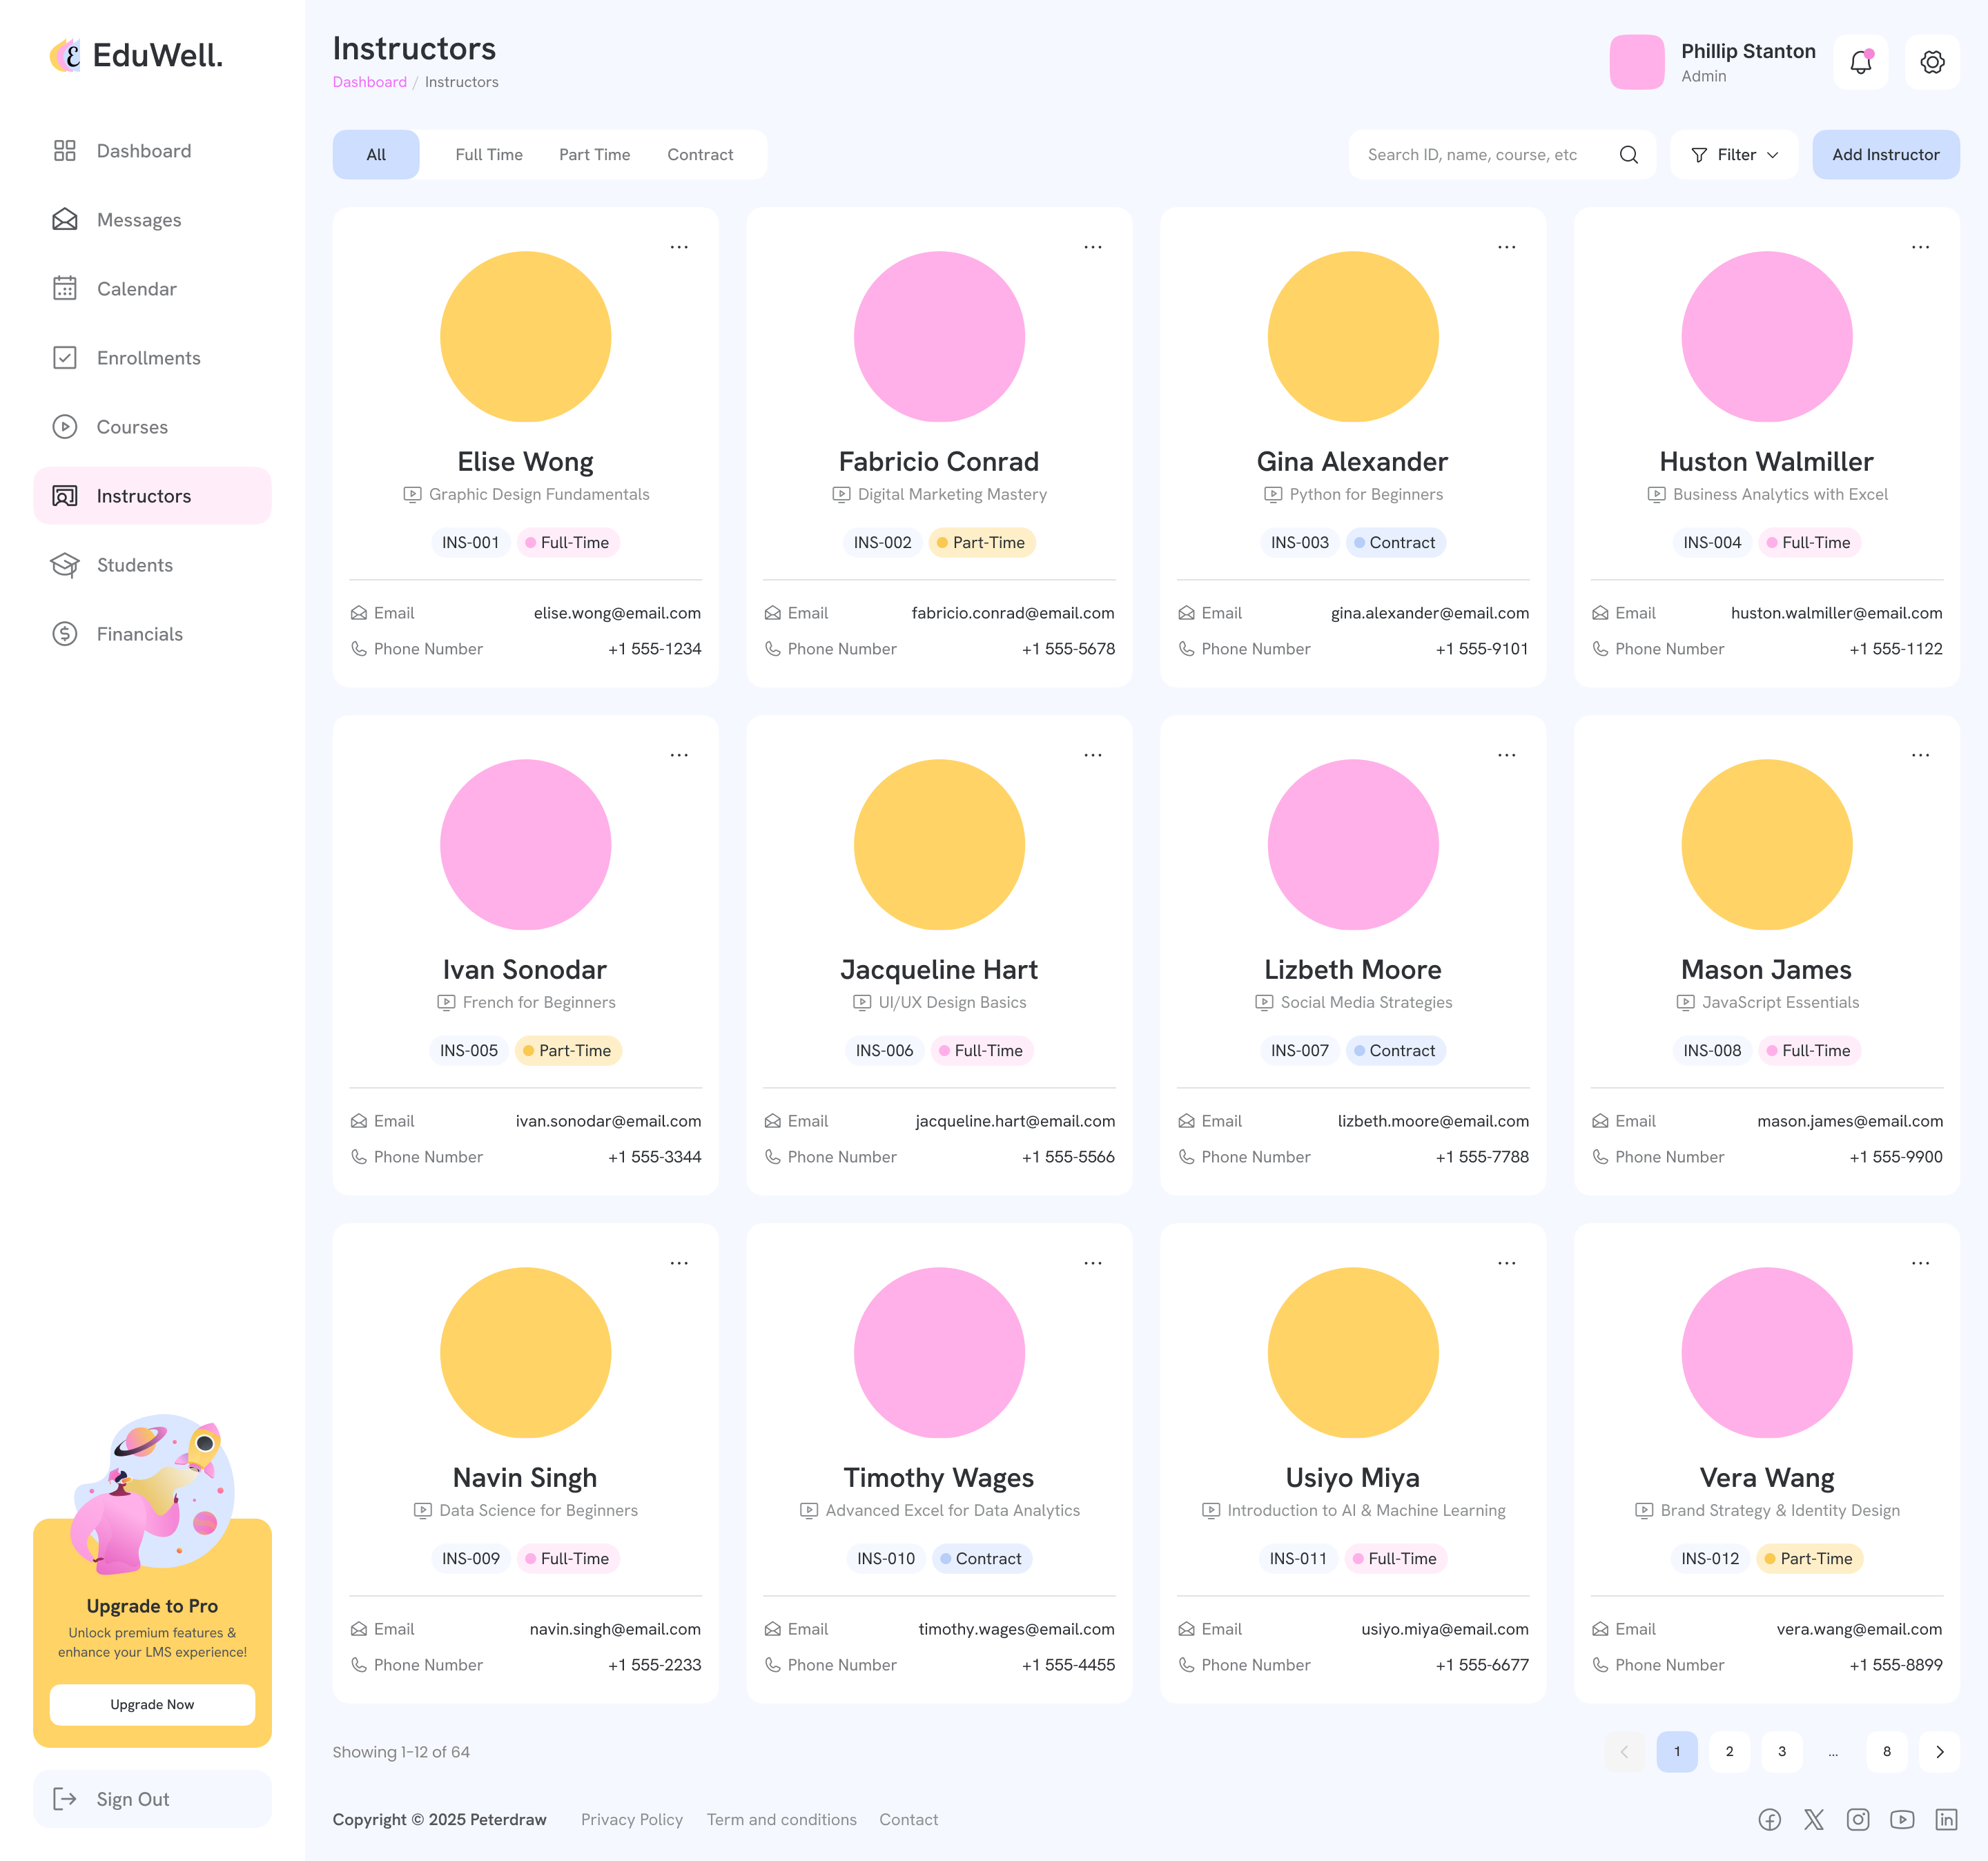Follow the Dashboard breadcrumb link
This screenshot has height=1861, width=1988.
pyautogui.click(x=369, y=82)
